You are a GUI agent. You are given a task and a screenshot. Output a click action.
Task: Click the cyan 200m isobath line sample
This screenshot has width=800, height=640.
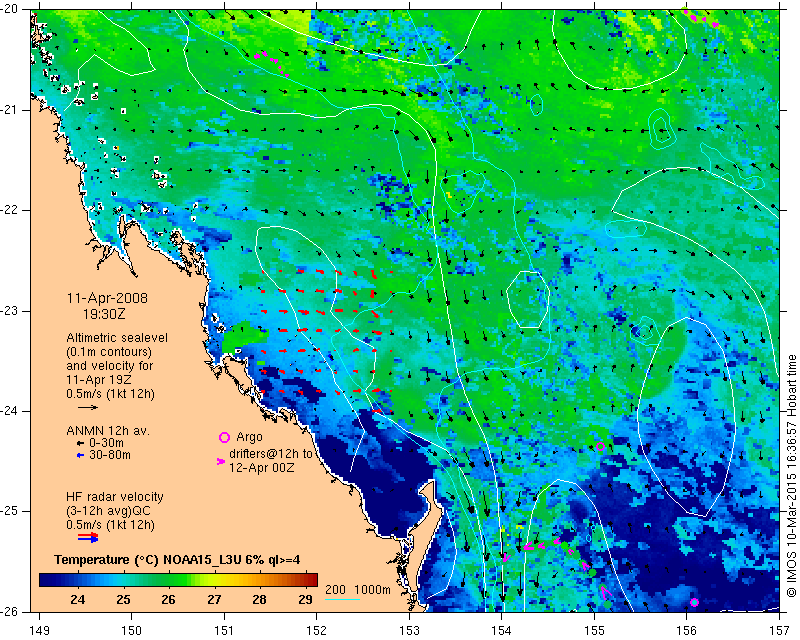342,599
